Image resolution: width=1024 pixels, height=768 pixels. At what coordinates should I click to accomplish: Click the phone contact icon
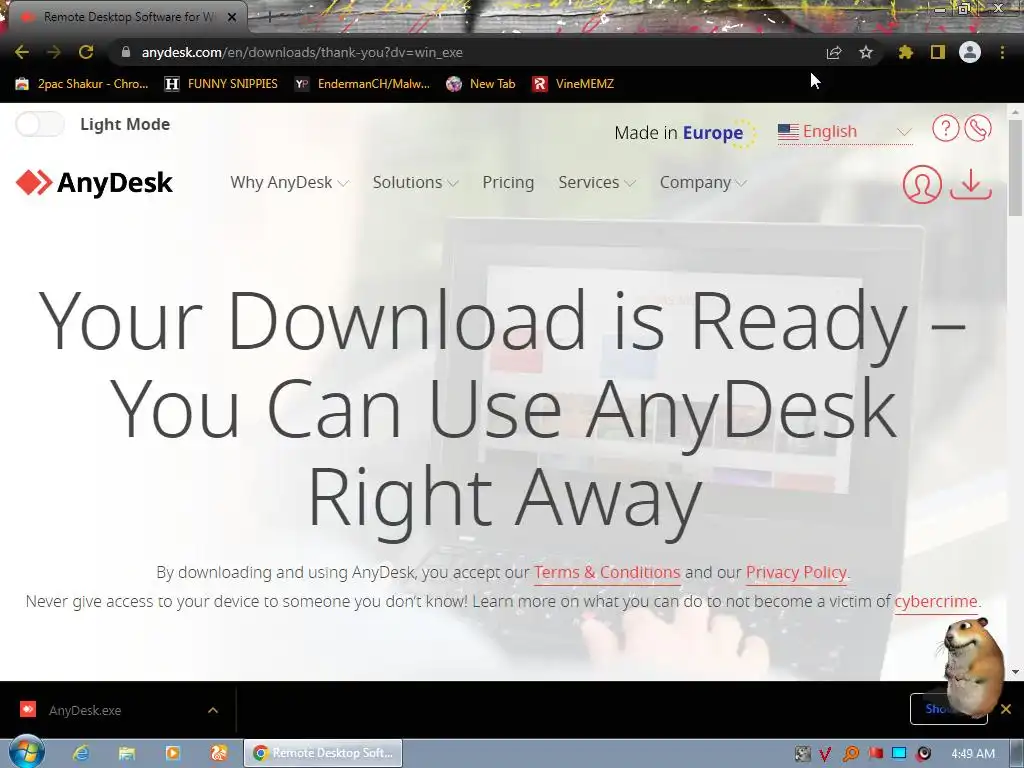[978, 128]
